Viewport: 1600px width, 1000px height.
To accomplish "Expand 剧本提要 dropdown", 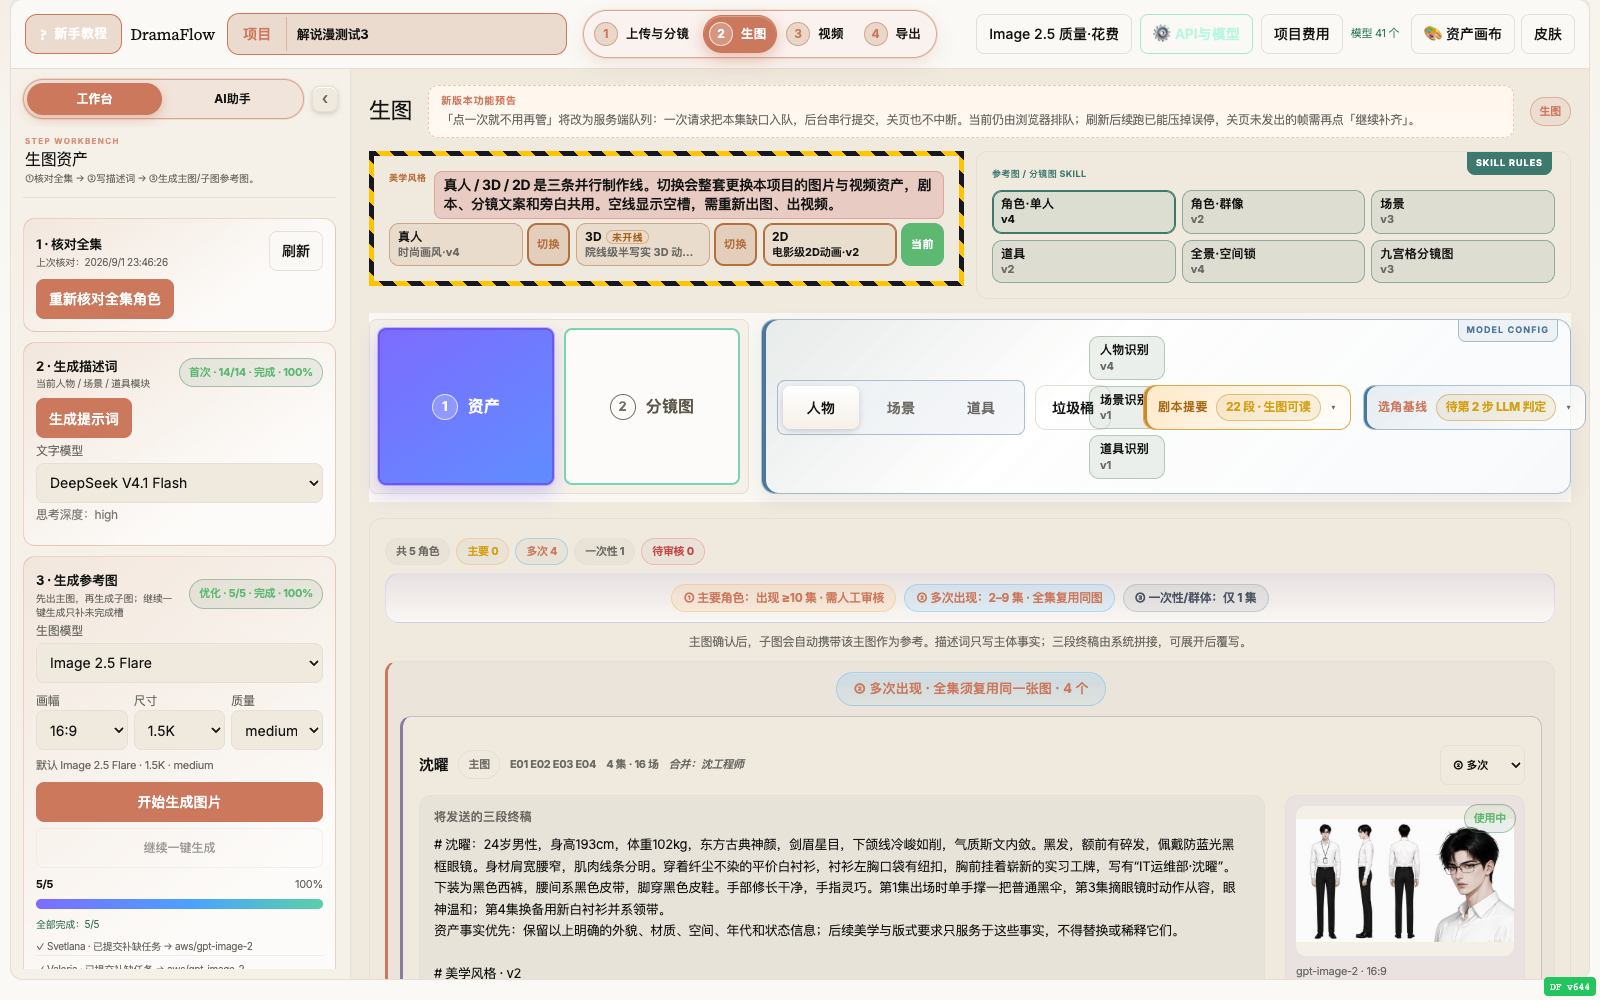I will point(1247,407).
